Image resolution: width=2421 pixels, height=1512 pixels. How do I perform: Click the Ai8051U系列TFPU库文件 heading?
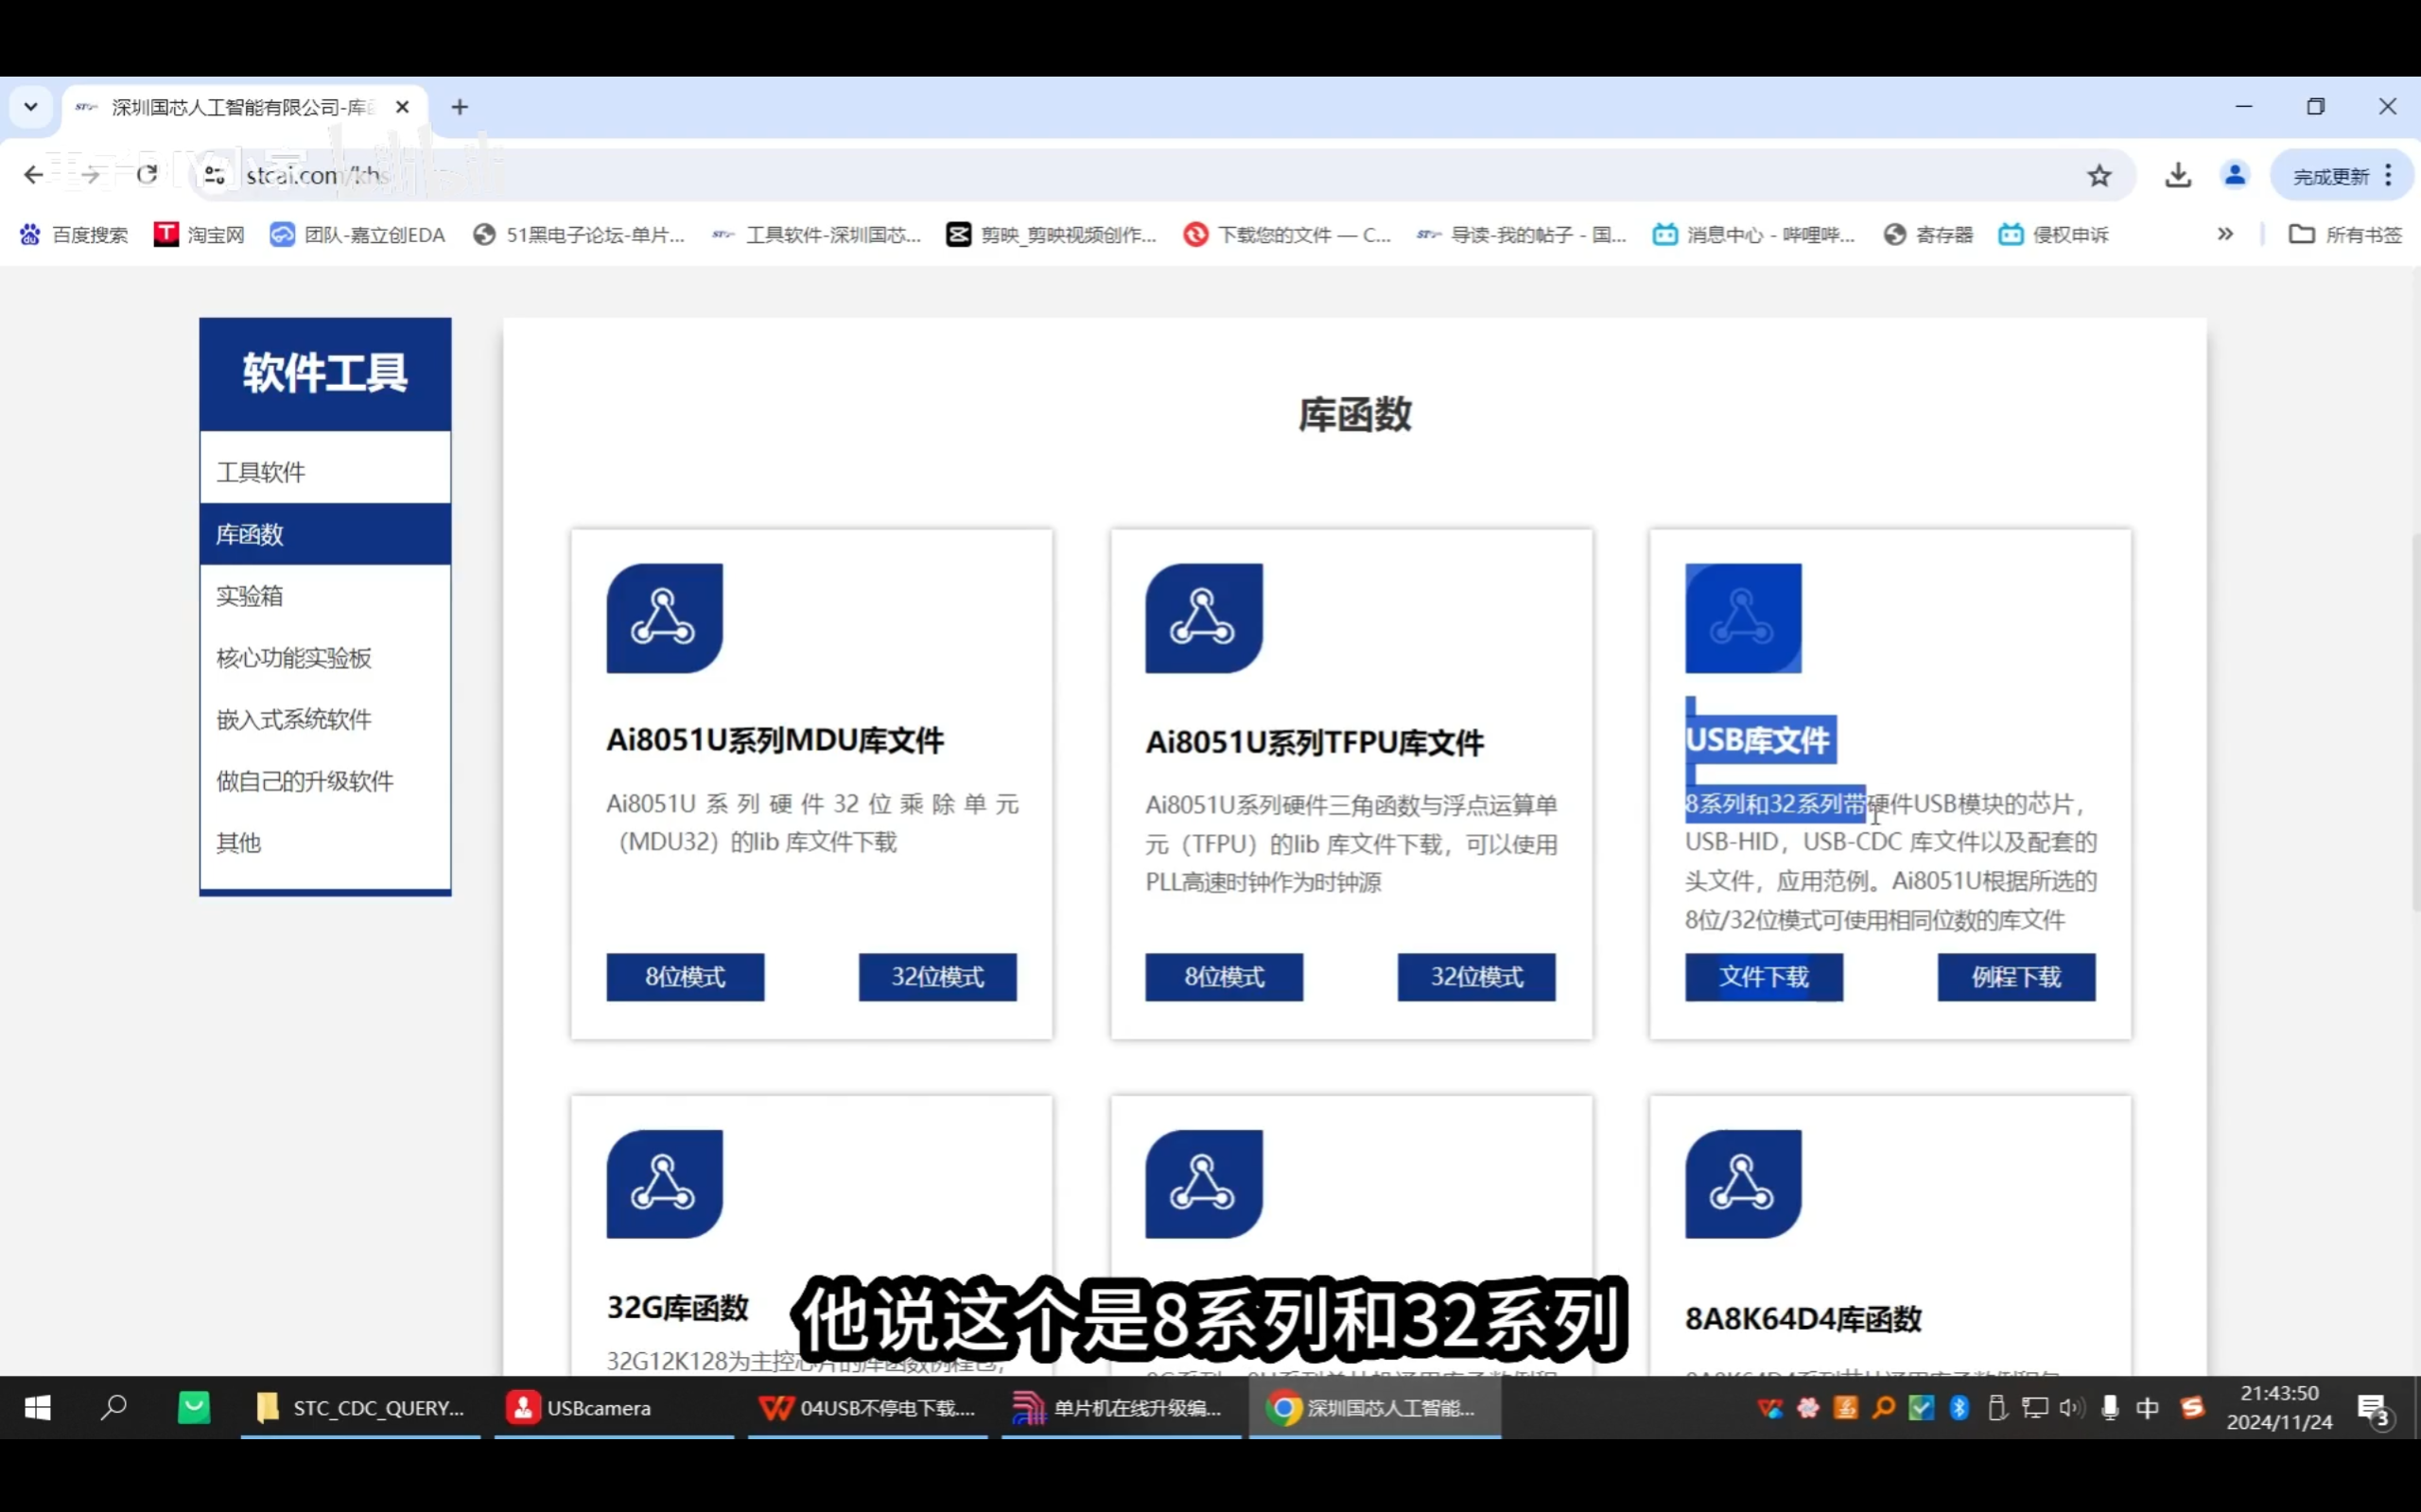click(x=1315, y=743)
